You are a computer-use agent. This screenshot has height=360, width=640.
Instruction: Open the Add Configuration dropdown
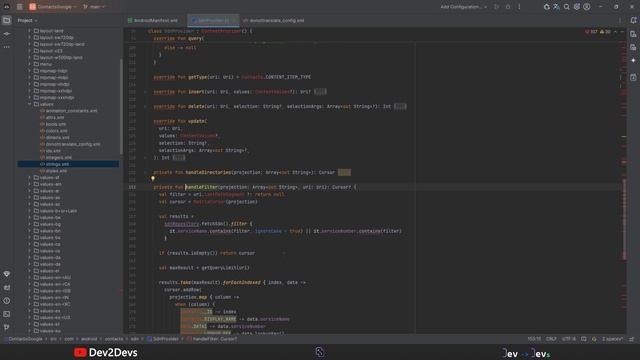click(463, 7)
